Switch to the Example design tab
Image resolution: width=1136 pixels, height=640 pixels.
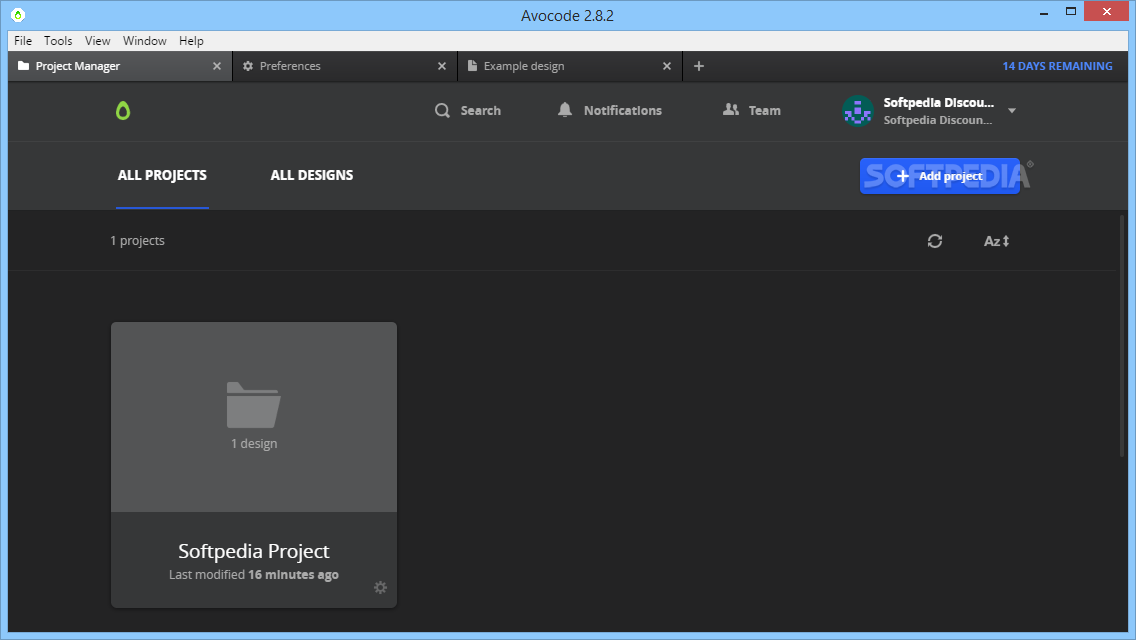[x=570, y=66]
